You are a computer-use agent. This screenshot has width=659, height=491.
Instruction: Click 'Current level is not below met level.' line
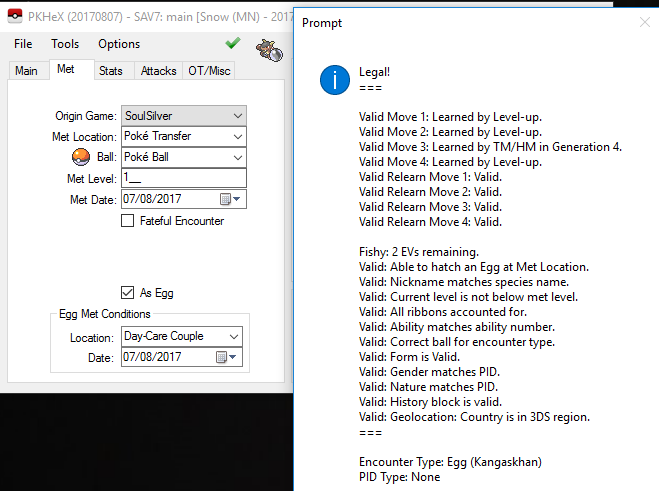click(468, 297)
